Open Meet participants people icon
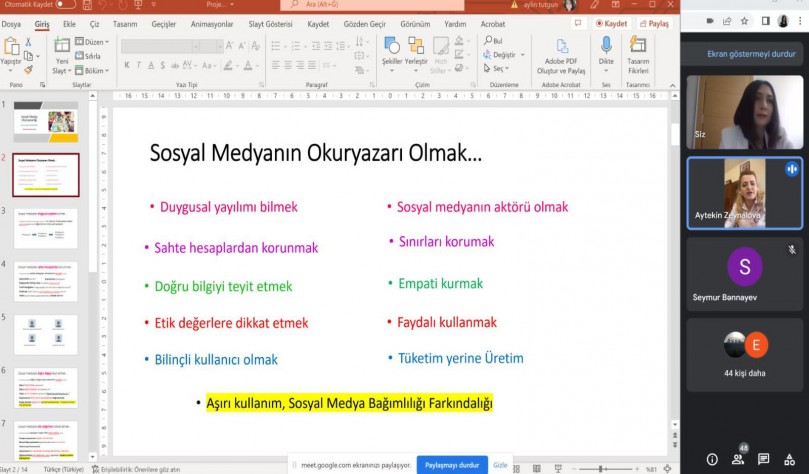The width and height of the screenshot is (809, 474). click(x=738, y=459)
